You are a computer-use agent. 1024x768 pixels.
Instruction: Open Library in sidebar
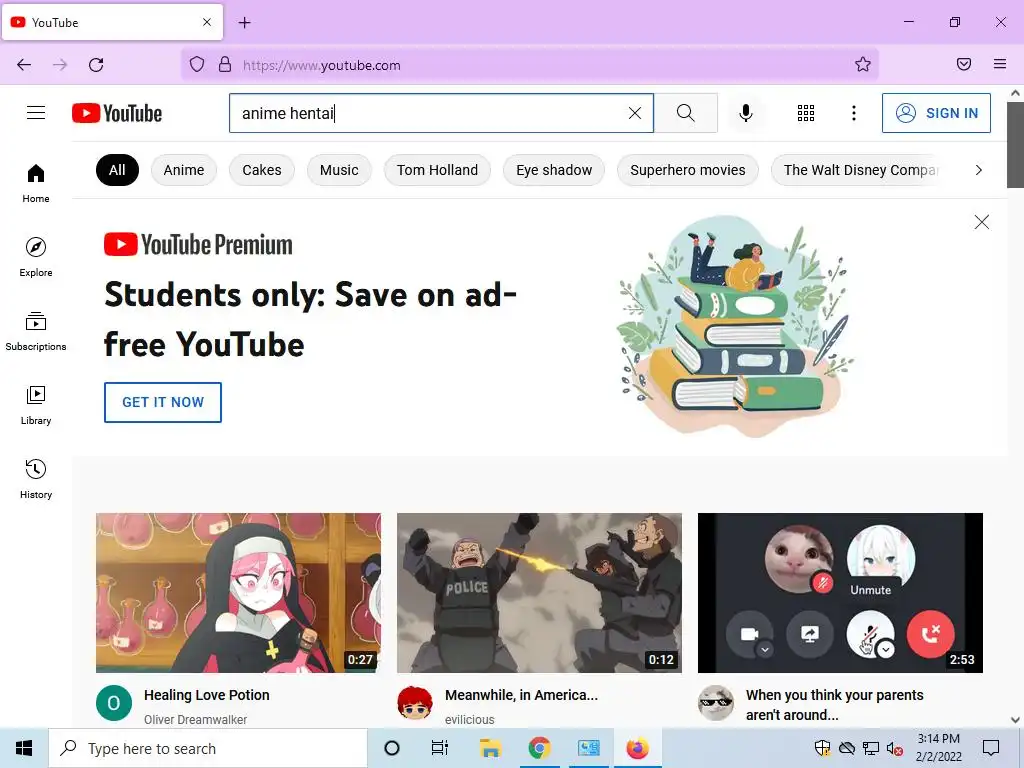[36, 406]
